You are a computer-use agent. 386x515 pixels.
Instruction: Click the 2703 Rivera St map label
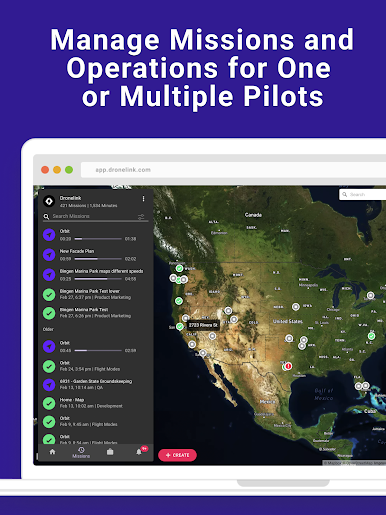click(x=203, y=325)
